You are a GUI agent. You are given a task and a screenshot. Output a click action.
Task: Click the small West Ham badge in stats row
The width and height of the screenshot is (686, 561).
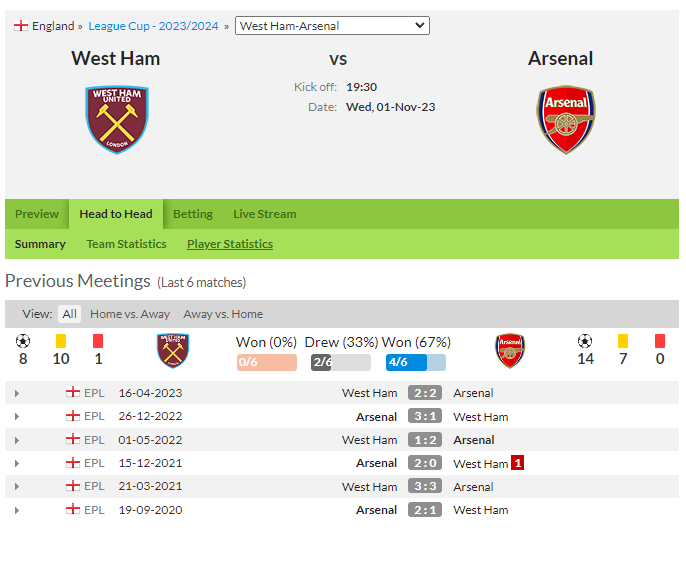pyautogui.click(x=173, y=351)
